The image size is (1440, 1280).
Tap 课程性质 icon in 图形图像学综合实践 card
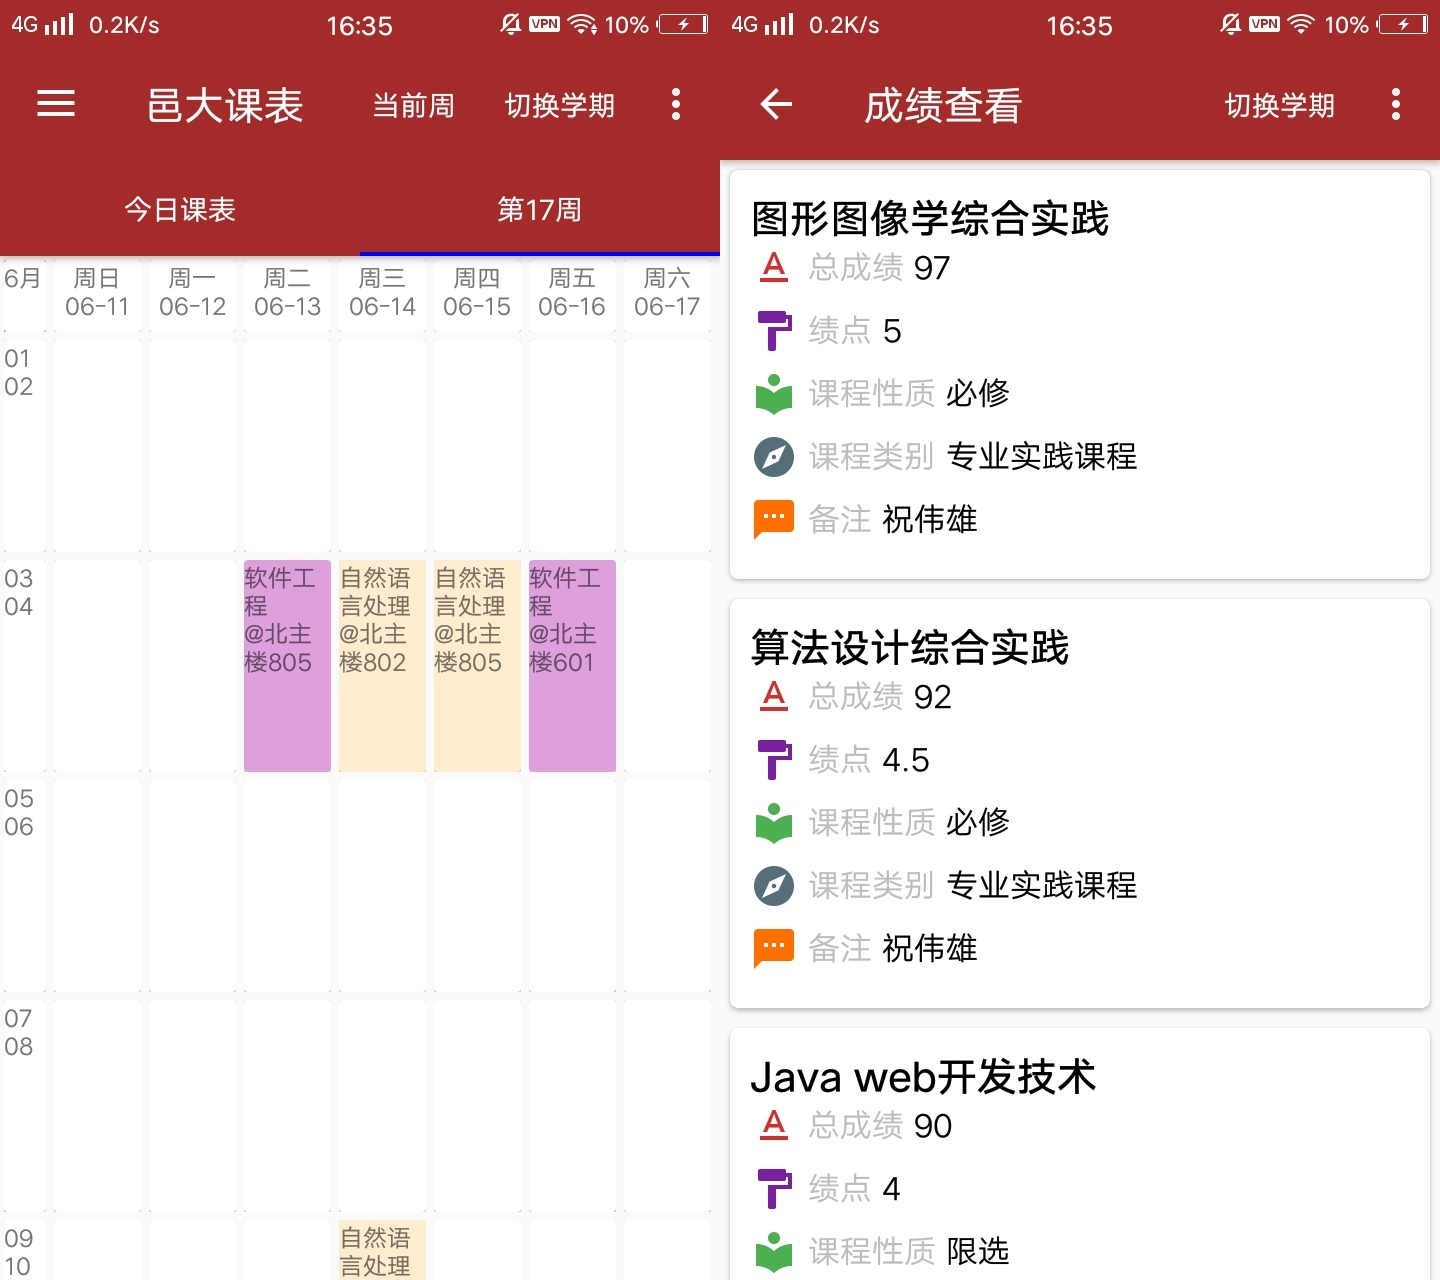(x=774, y=393)
